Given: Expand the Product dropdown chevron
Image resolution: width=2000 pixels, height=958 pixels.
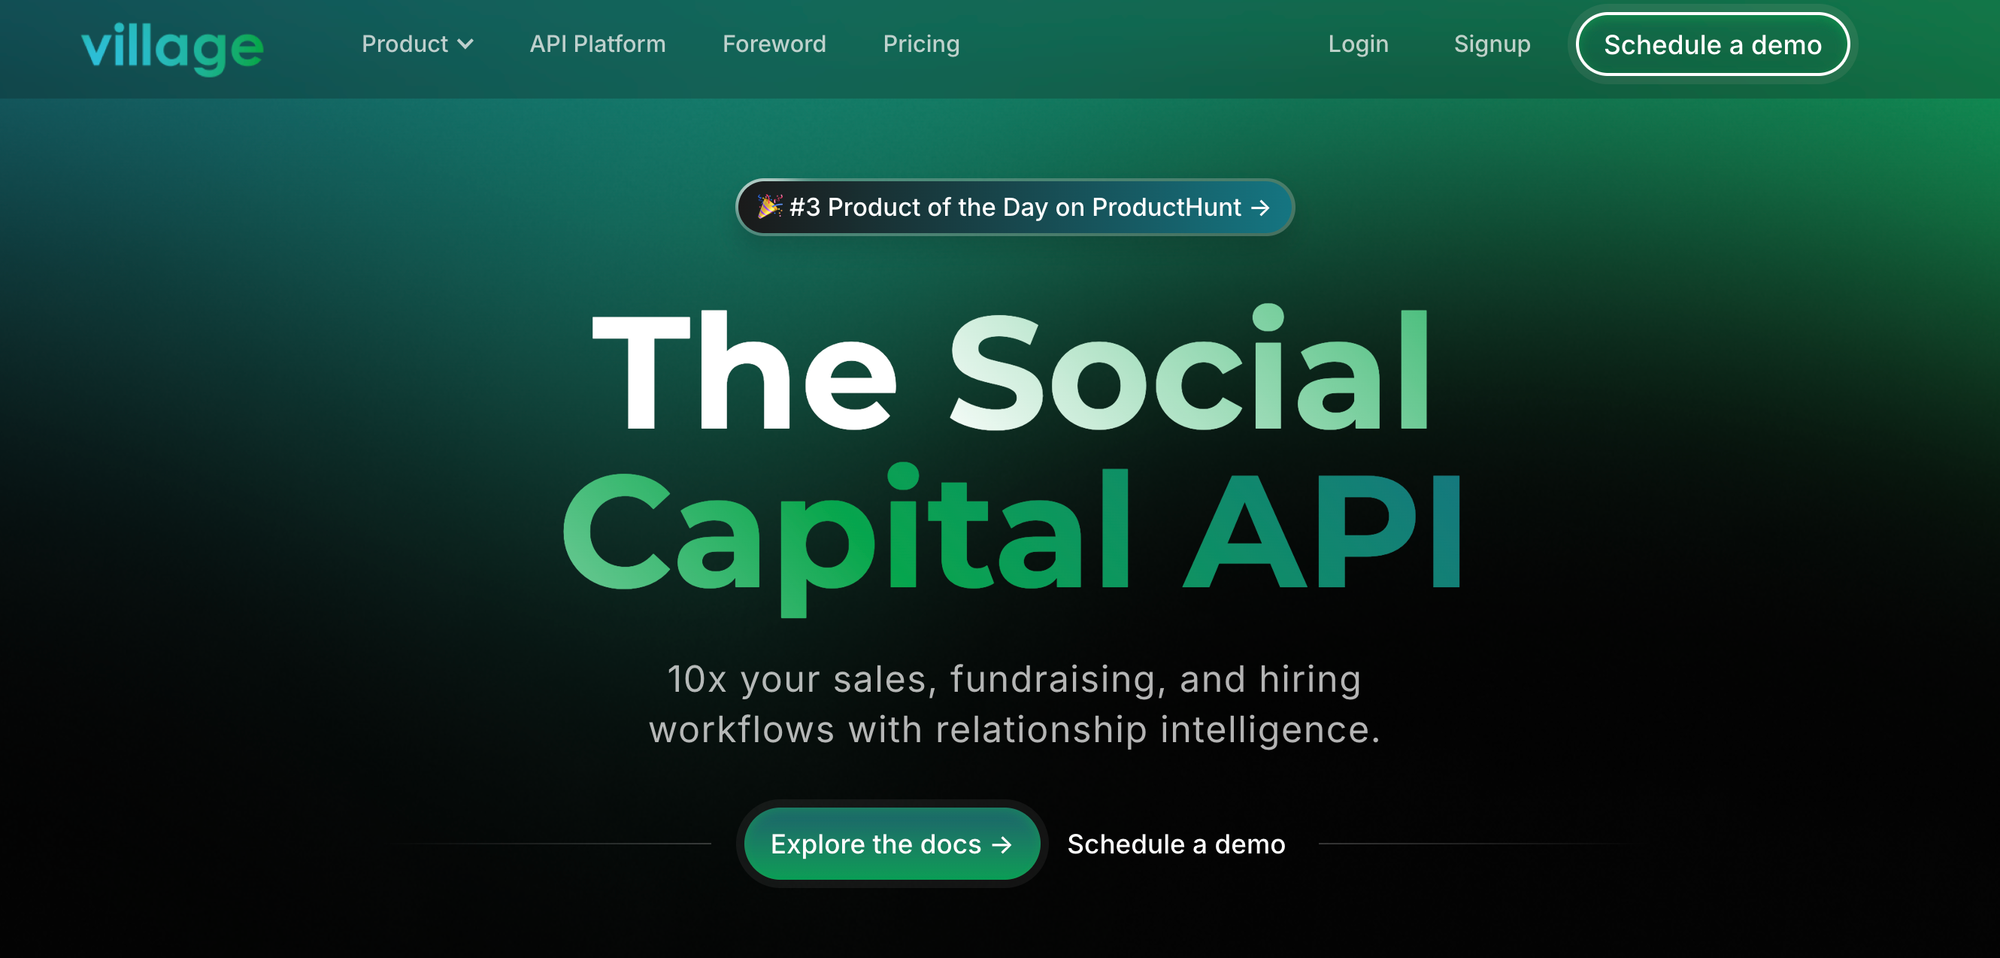Looking at the screenshot, I should click(465, 45).
